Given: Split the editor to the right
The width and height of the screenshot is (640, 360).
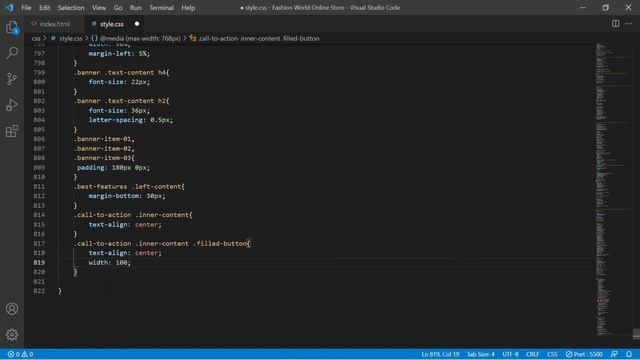Looking at the screenshot, I should pyautogui.click(x=615, y=24).
